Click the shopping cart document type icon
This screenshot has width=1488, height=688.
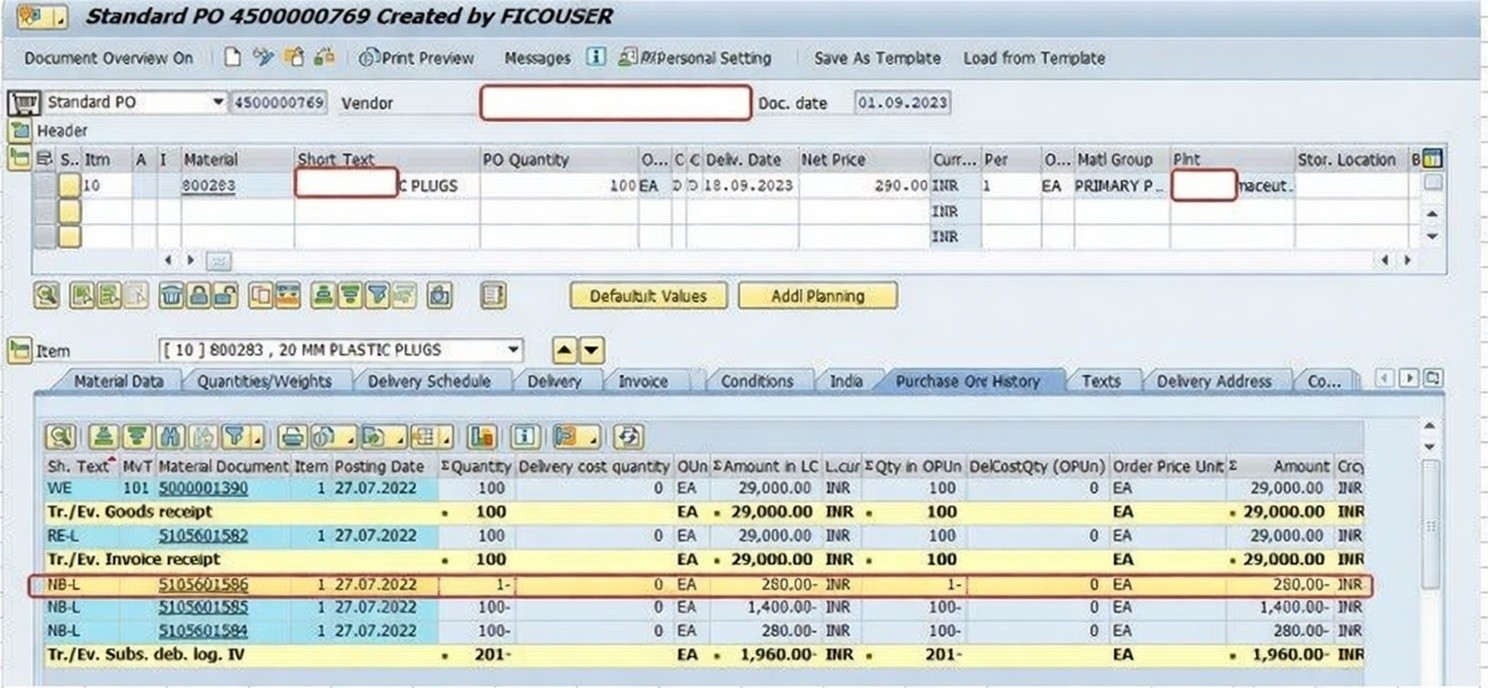[24, 103]
